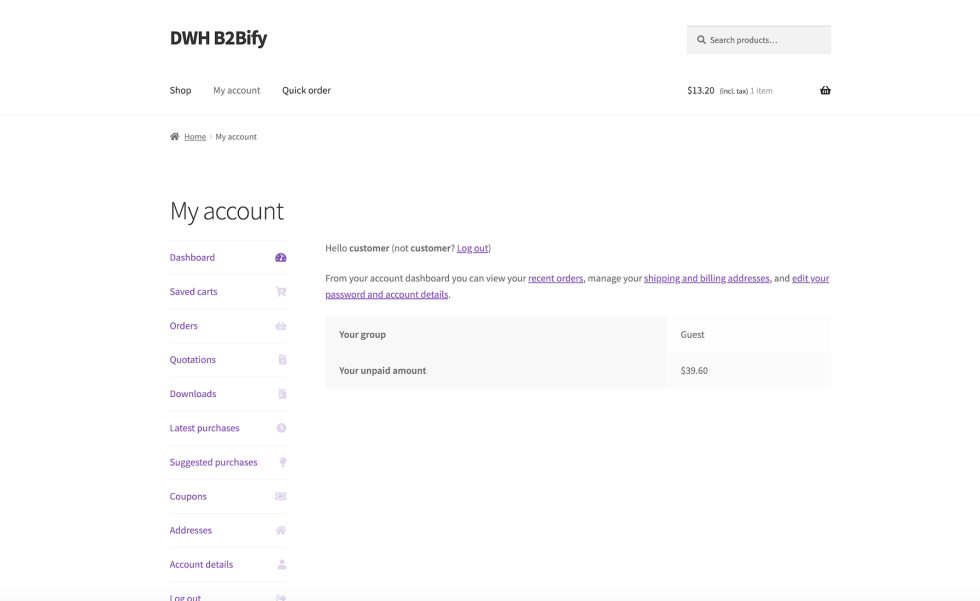Click the Home breadcrumb link
Image resolution: width=980 pixels, height=601 pixels.
click(195, 137)
